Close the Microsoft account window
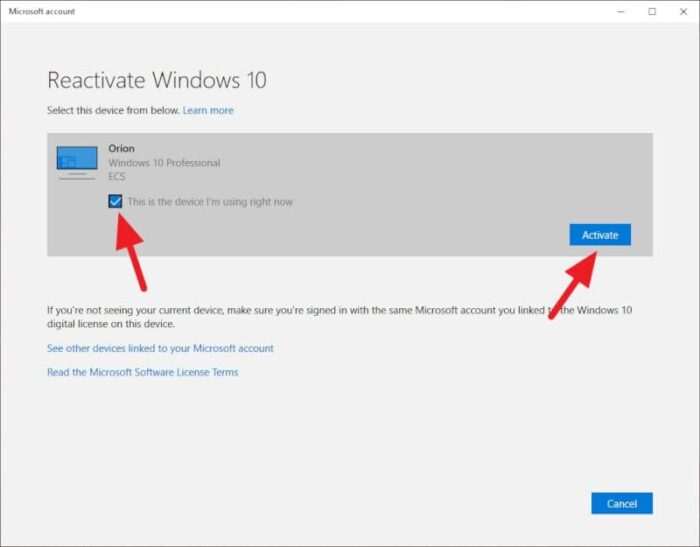The height and width of the screenshot is (547, 700). click(x=683, y=12)
